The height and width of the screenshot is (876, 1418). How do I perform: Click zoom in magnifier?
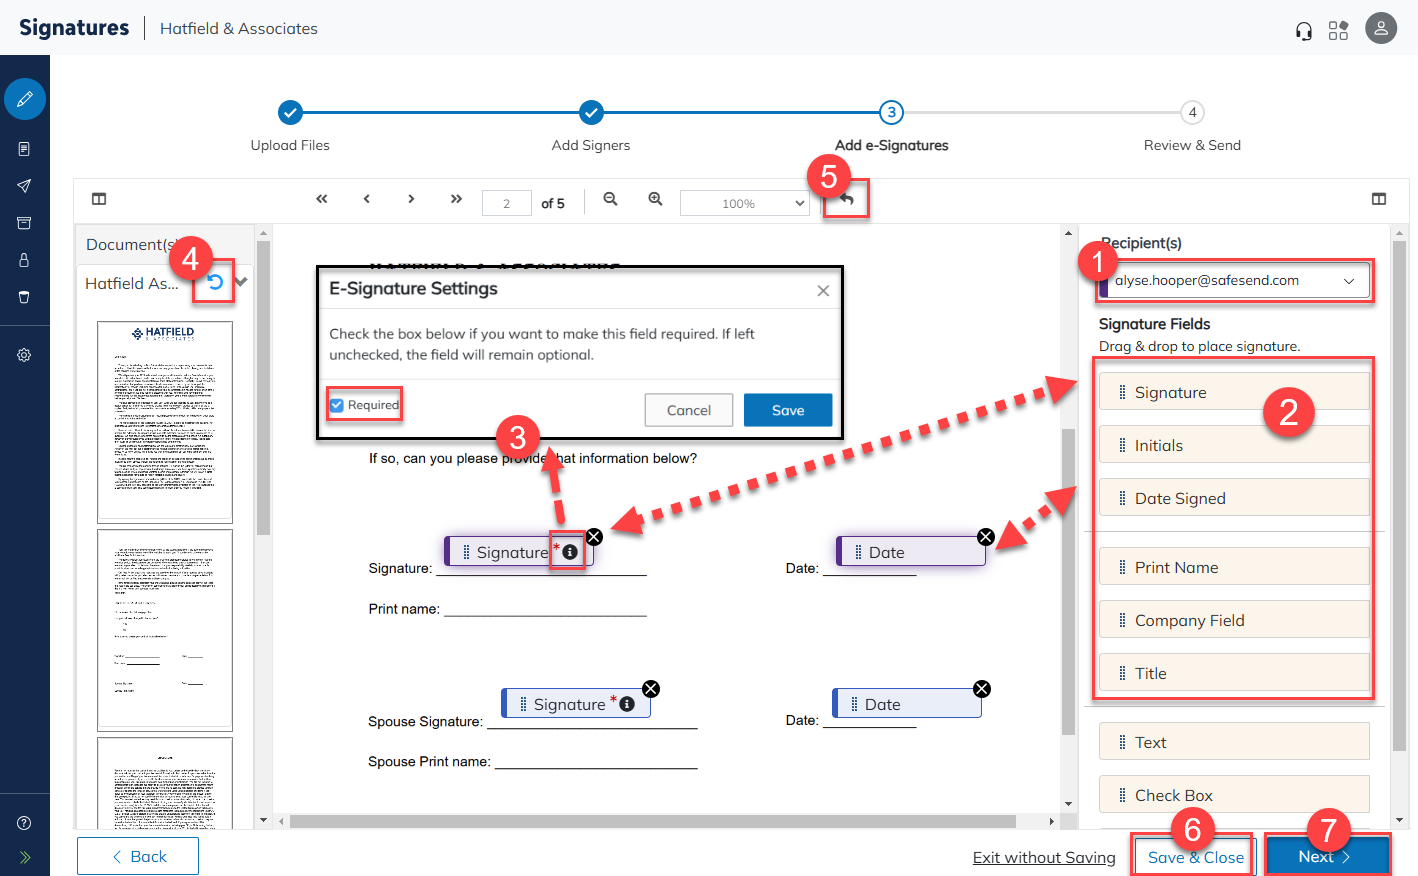click(x=655, y=199)
